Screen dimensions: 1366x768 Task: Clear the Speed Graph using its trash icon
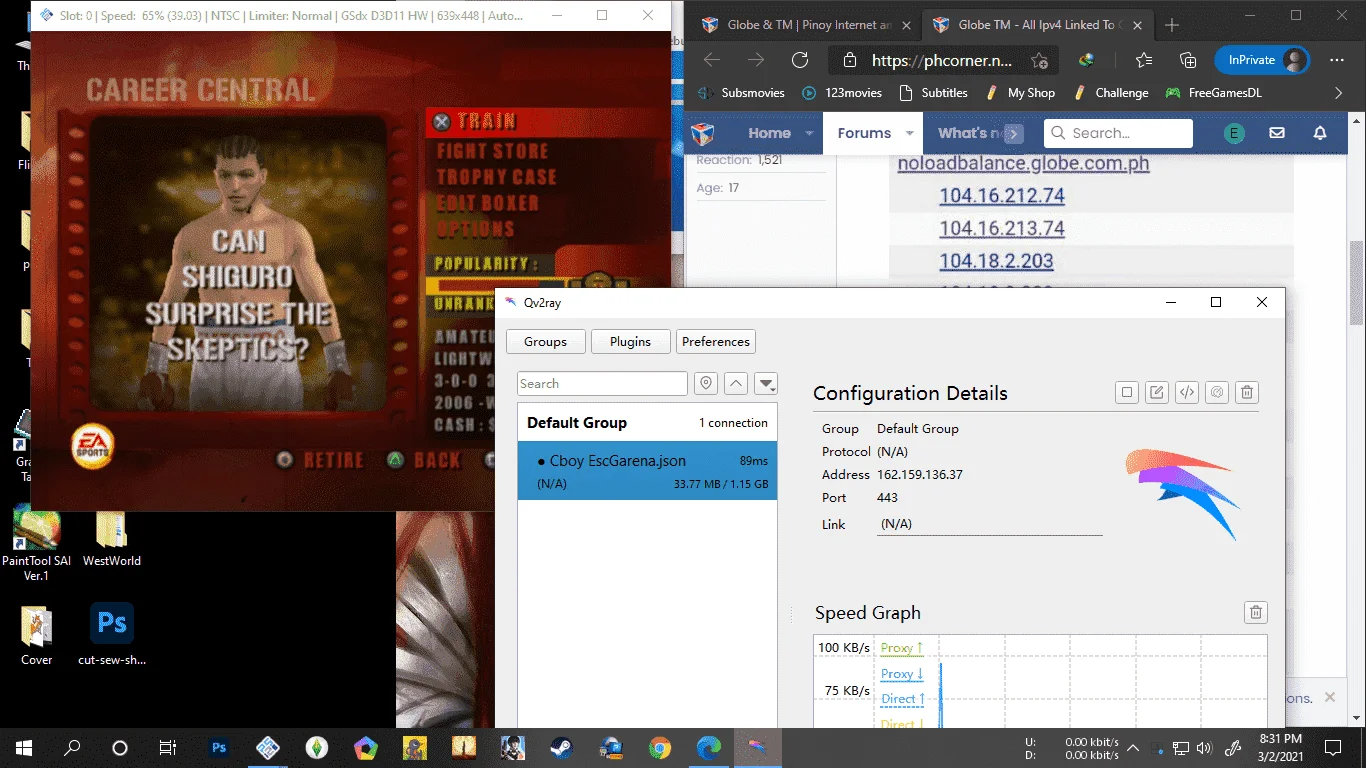point(1256,612)
